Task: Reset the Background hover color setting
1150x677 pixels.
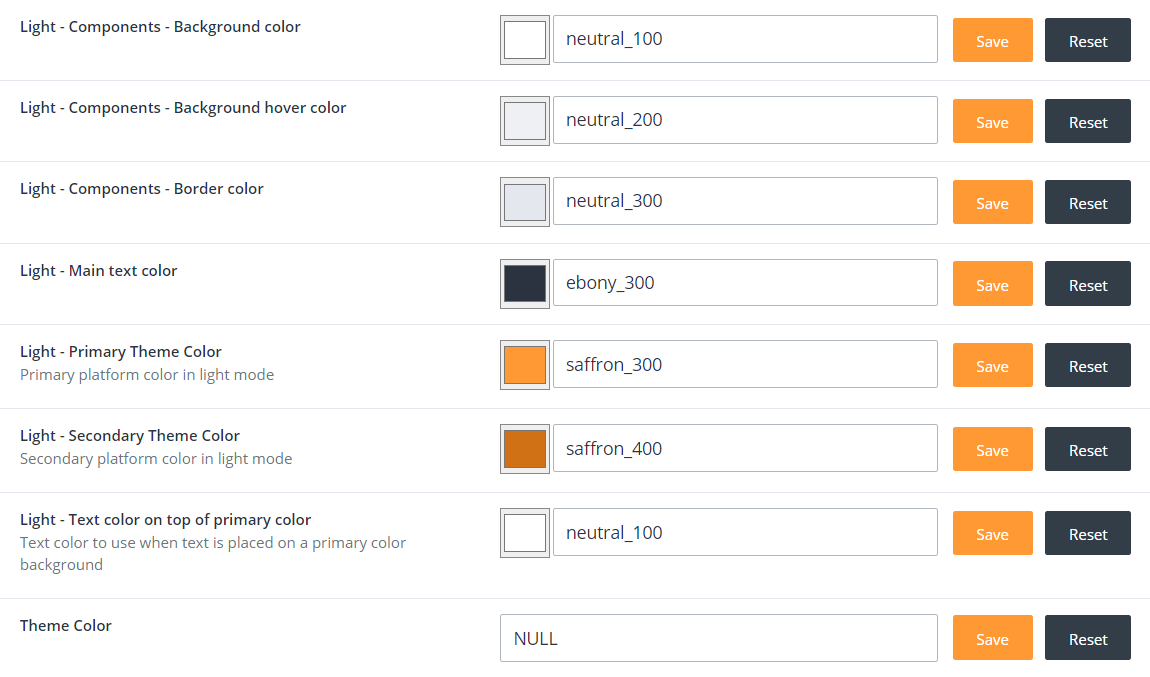Action: (x=1087, y=122)
